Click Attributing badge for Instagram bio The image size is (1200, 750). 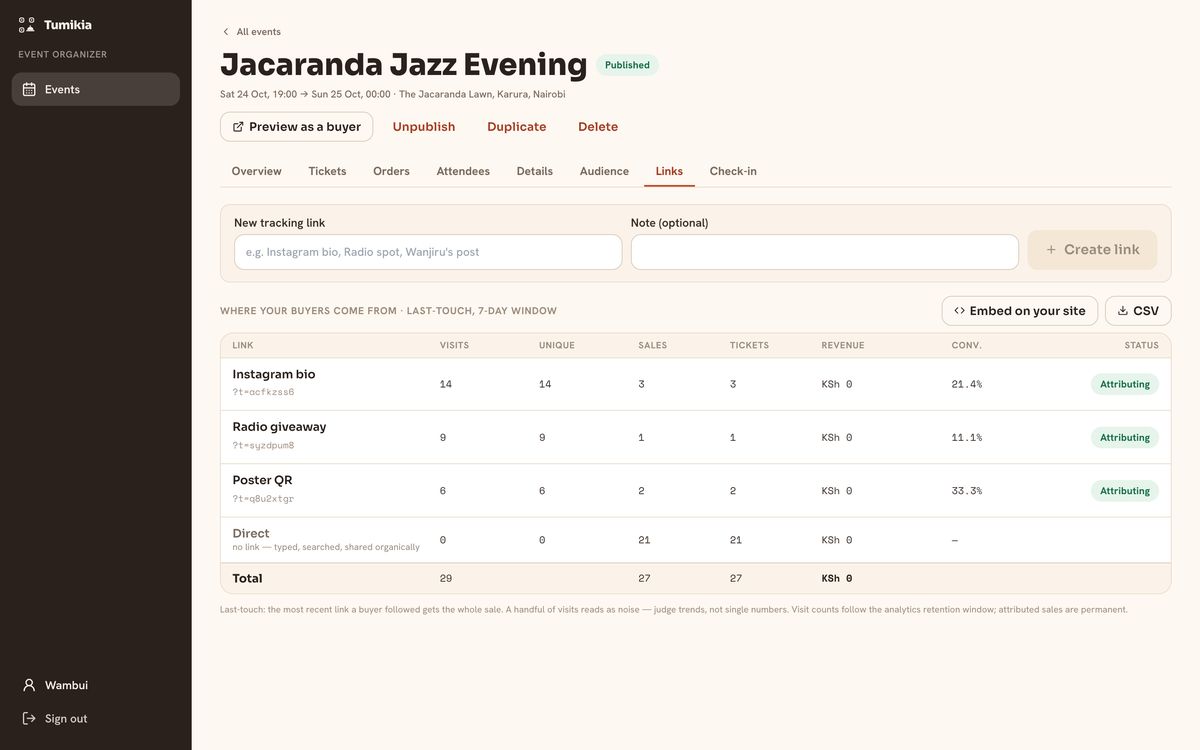coord(1124,384)
